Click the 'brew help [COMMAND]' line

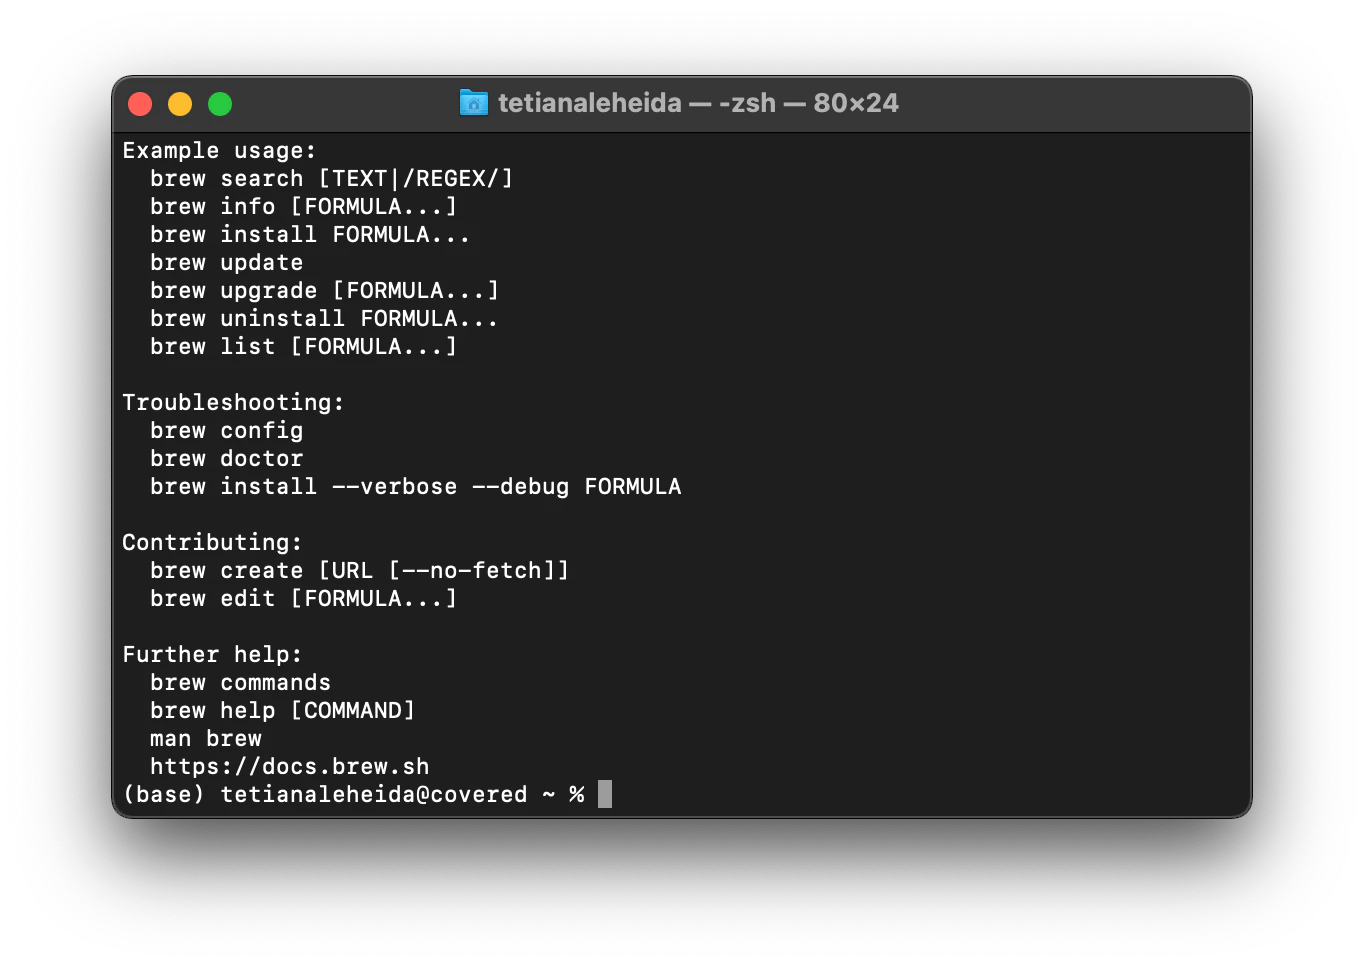(x=282, y=711)
